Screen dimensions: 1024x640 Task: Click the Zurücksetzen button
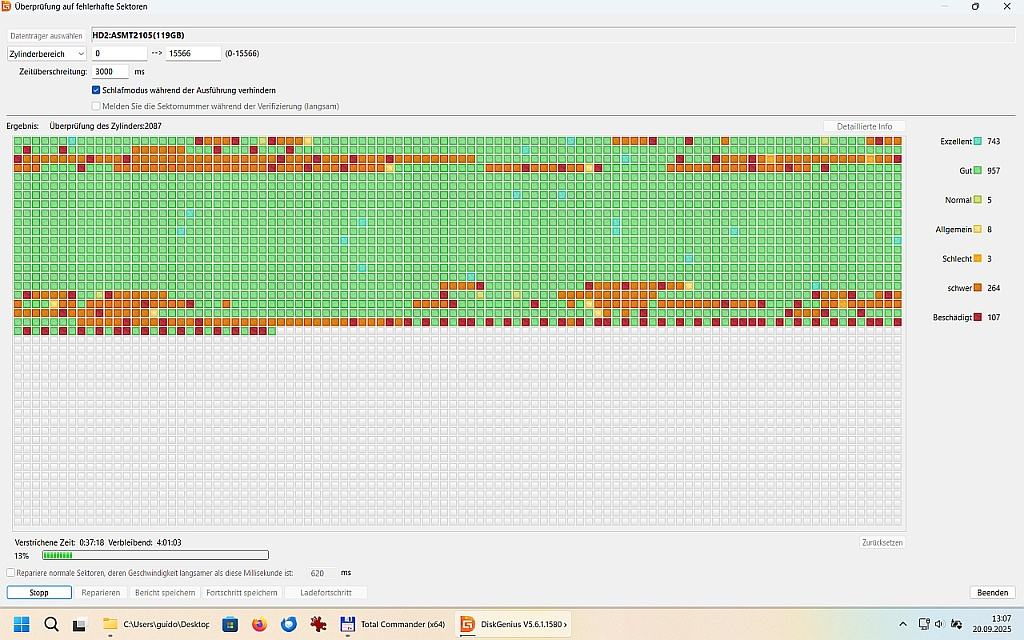coord(882,543)
